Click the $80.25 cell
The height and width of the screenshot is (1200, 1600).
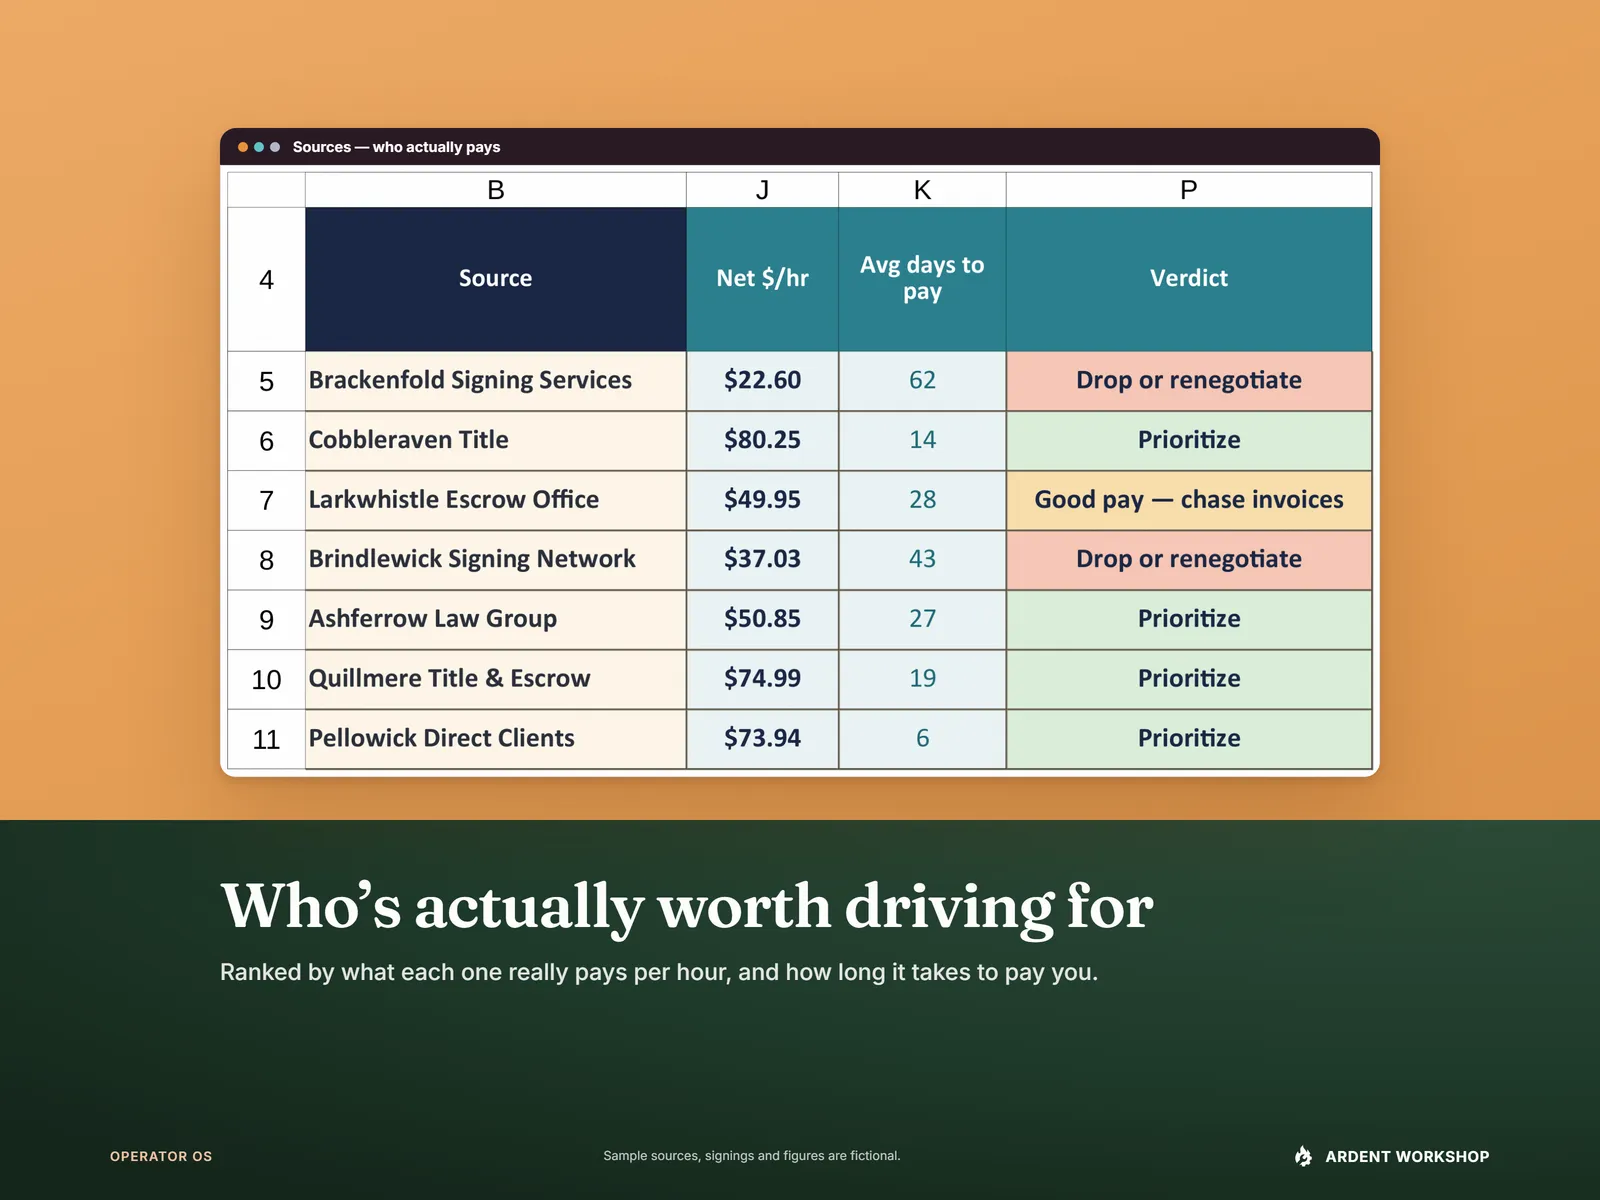[762, 441]
